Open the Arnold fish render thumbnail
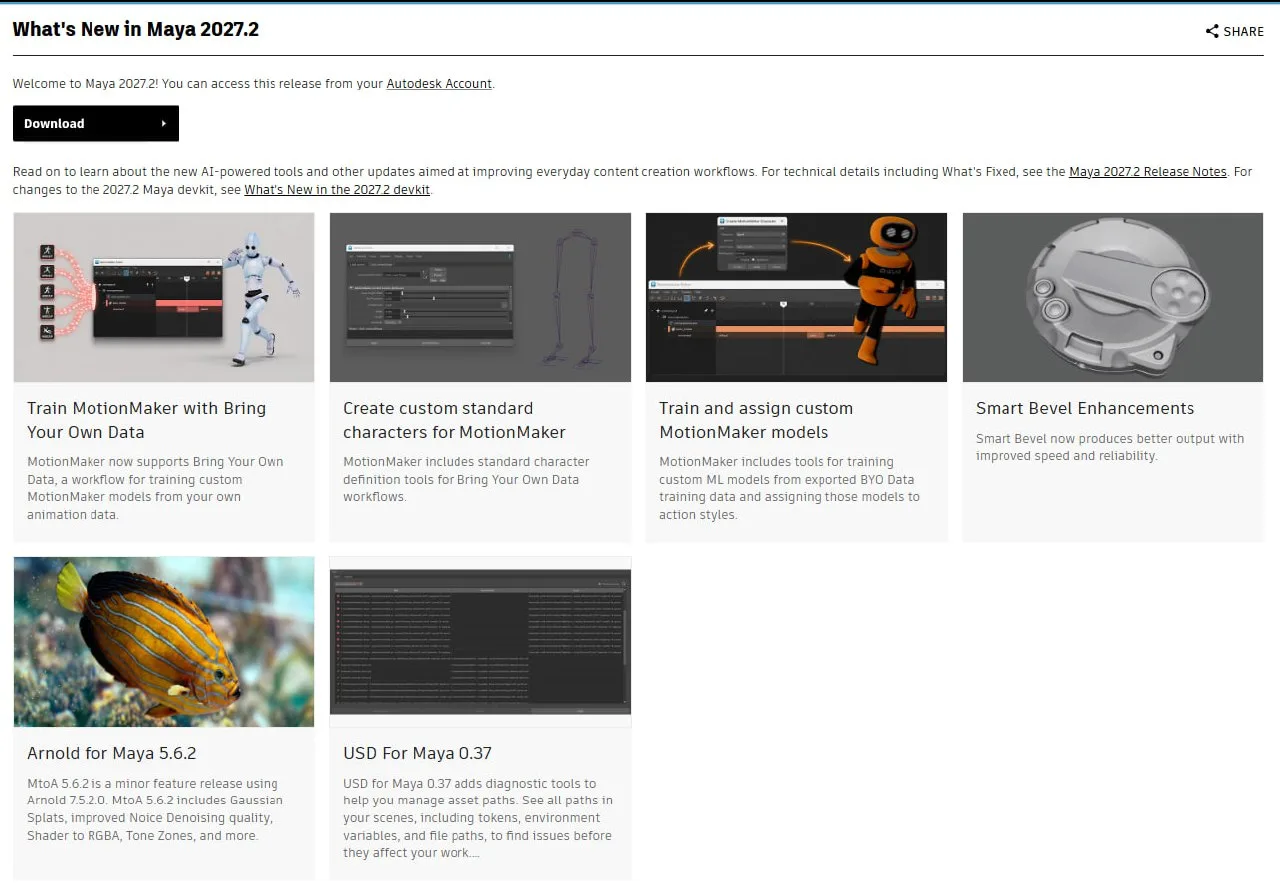 [x=164, y=642]
